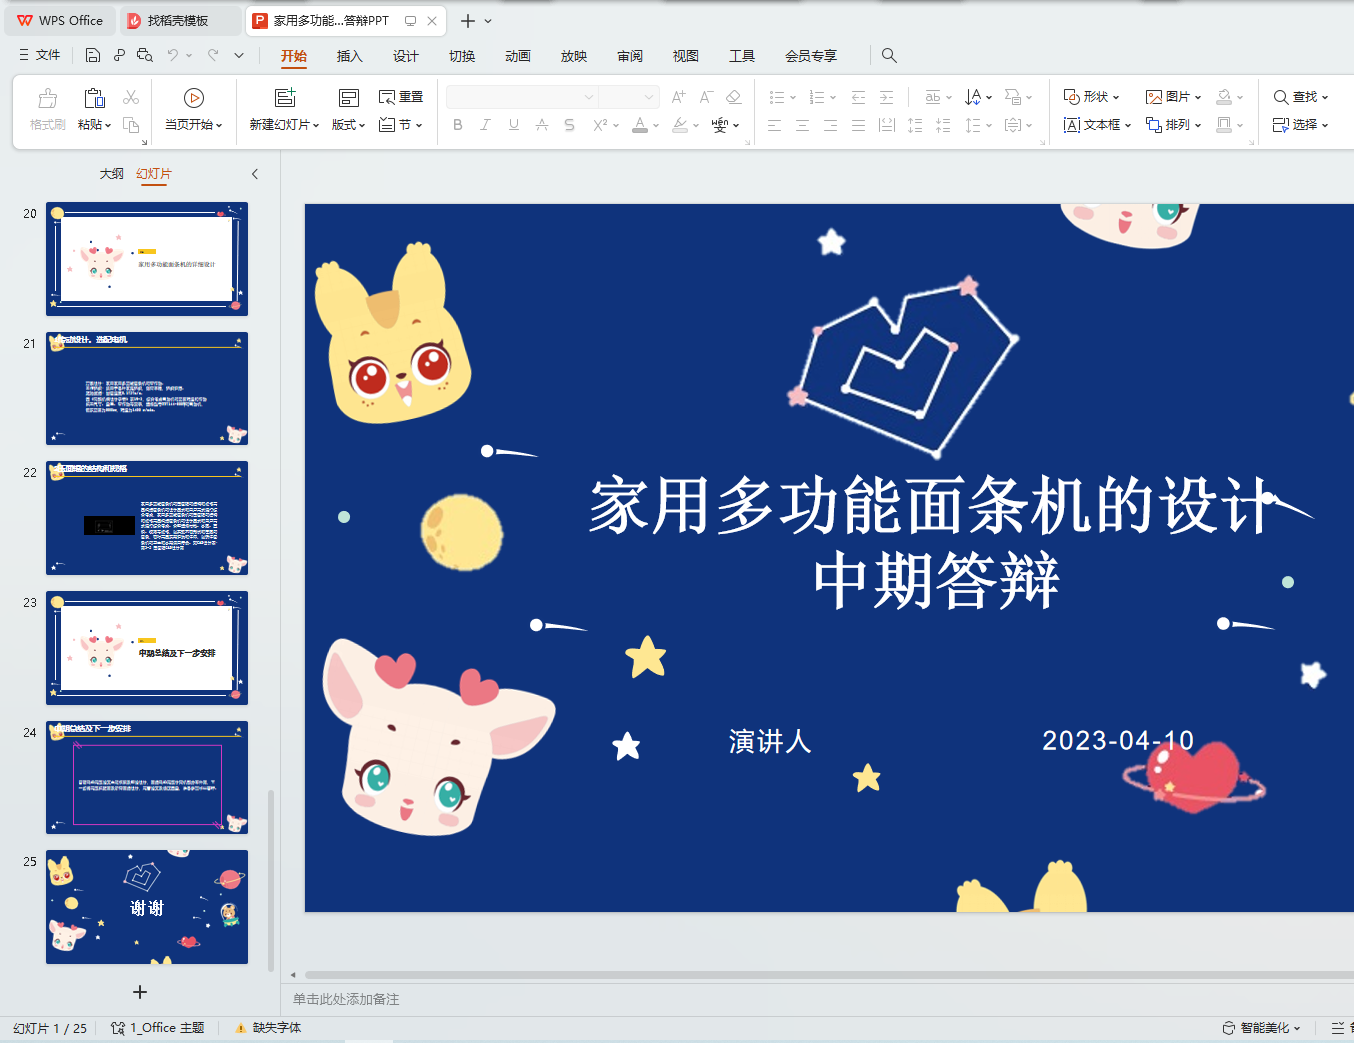The height and width of the screenshot is (1043, 1354).
Task: Click the distributed alignment icon
Action: (x=887, y=125)
